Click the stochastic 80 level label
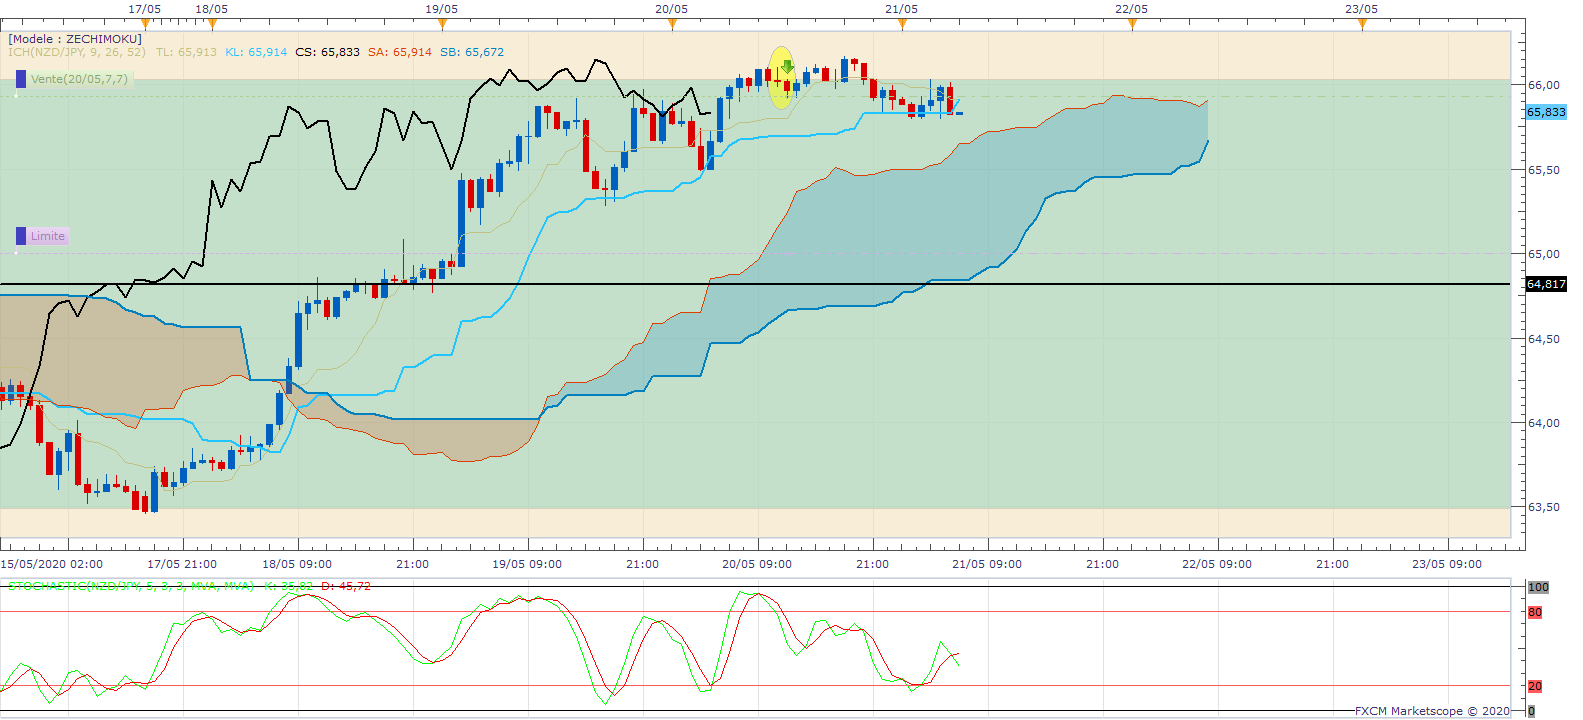Screen dimensions: 1583x720 point(1535,612)
